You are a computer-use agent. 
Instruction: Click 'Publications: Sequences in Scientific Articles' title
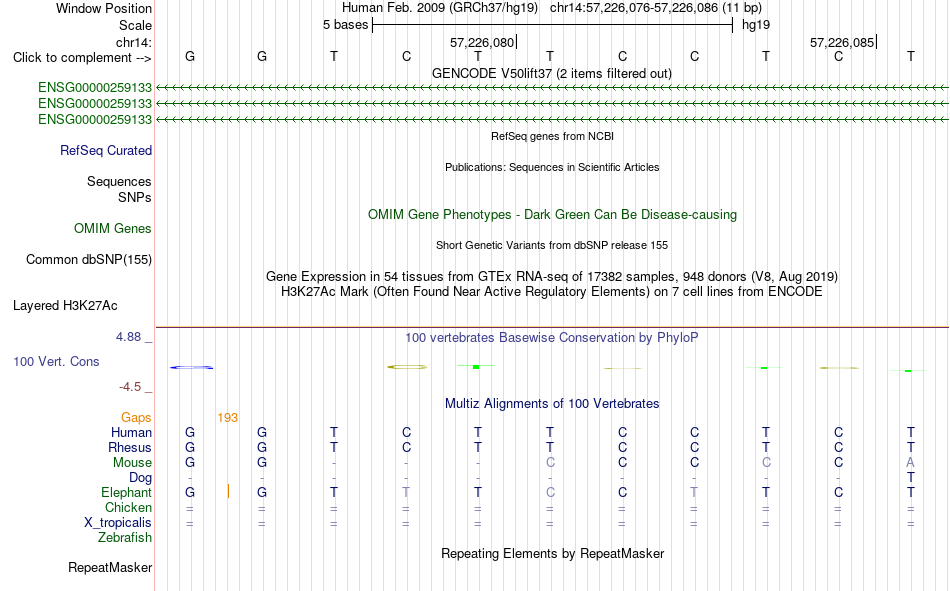[552, 167]
